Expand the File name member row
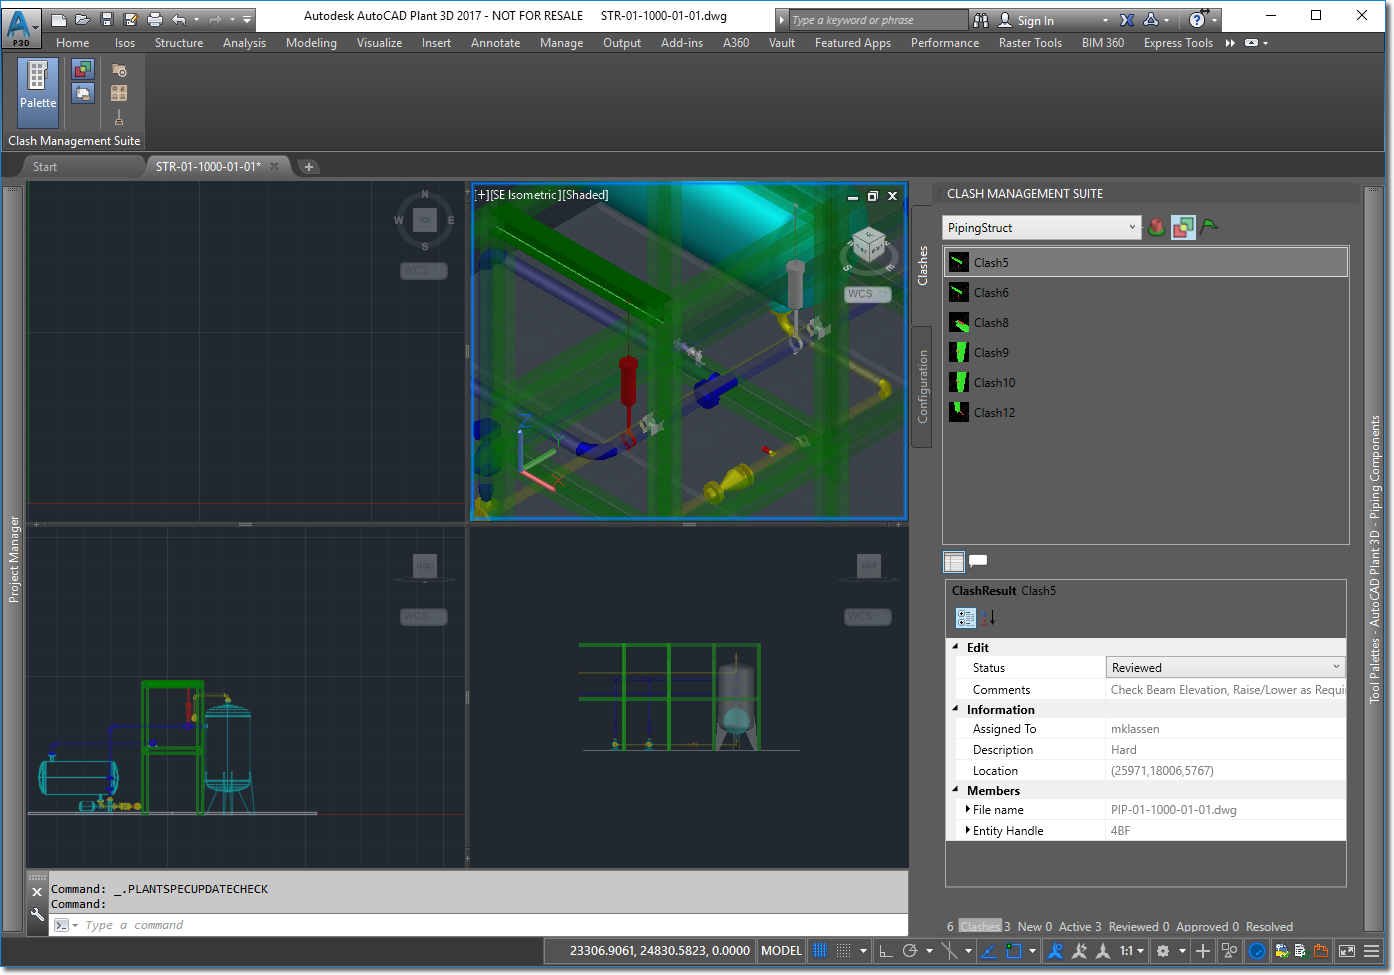The width and height of the screenshot is (1394, 975). tap(967, 810)
